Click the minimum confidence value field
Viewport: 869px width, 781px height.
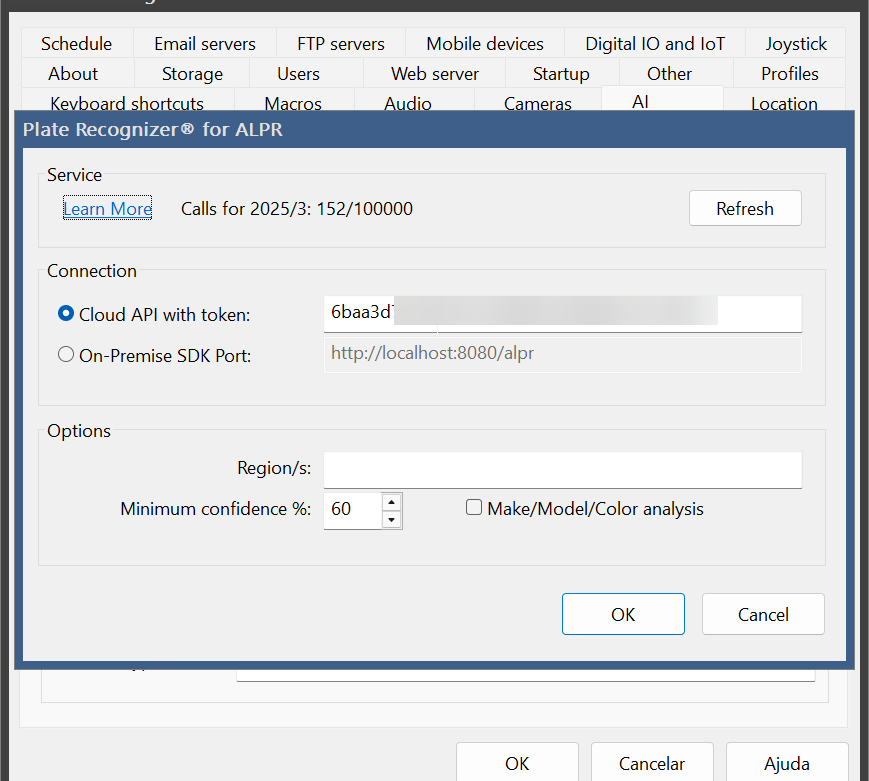353,510
